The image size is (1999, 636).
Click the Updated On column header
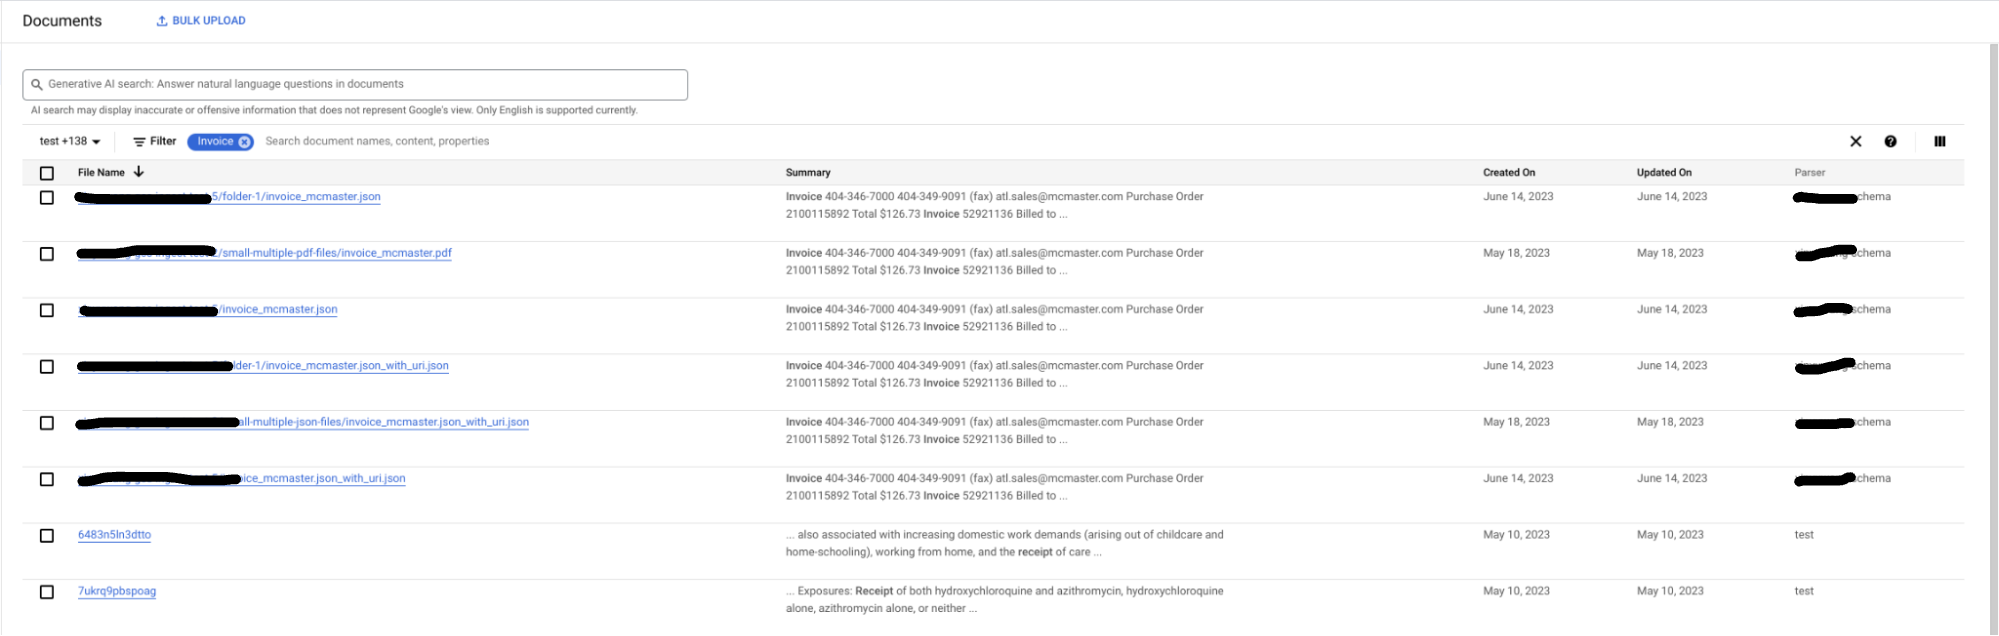[x=1663, y=173]
